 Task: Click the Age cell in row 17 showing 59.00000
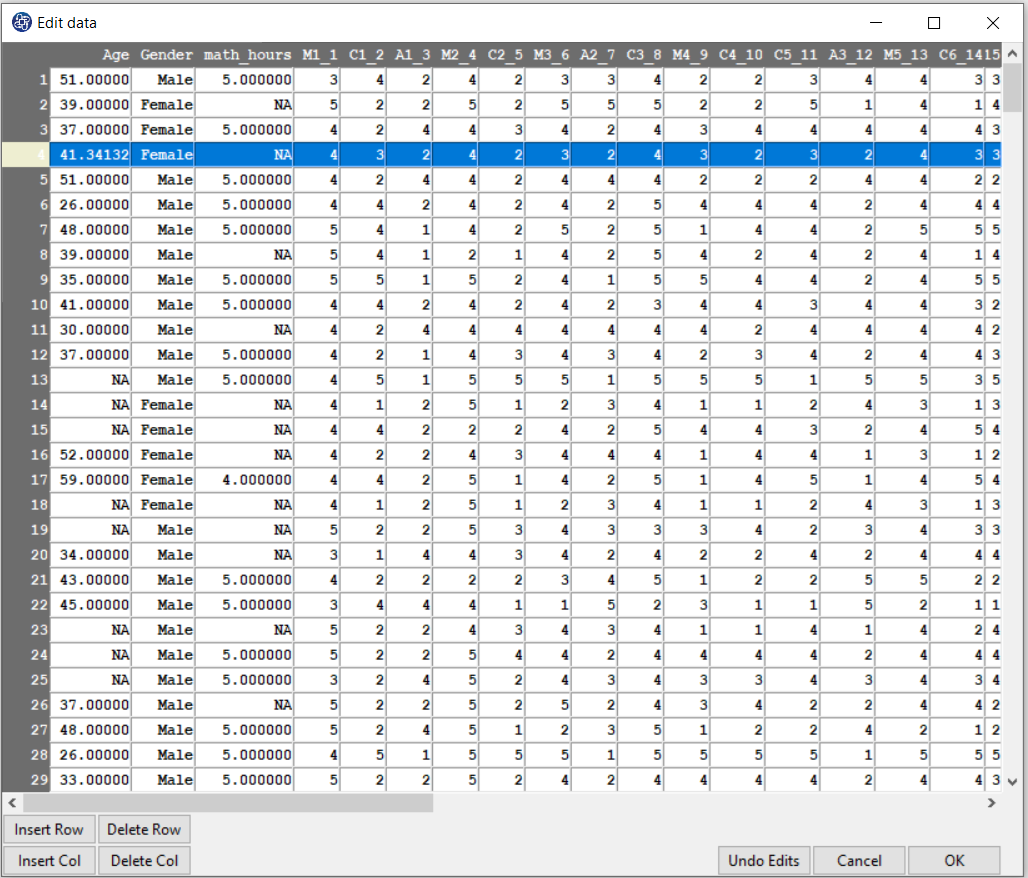pos(90,480)
